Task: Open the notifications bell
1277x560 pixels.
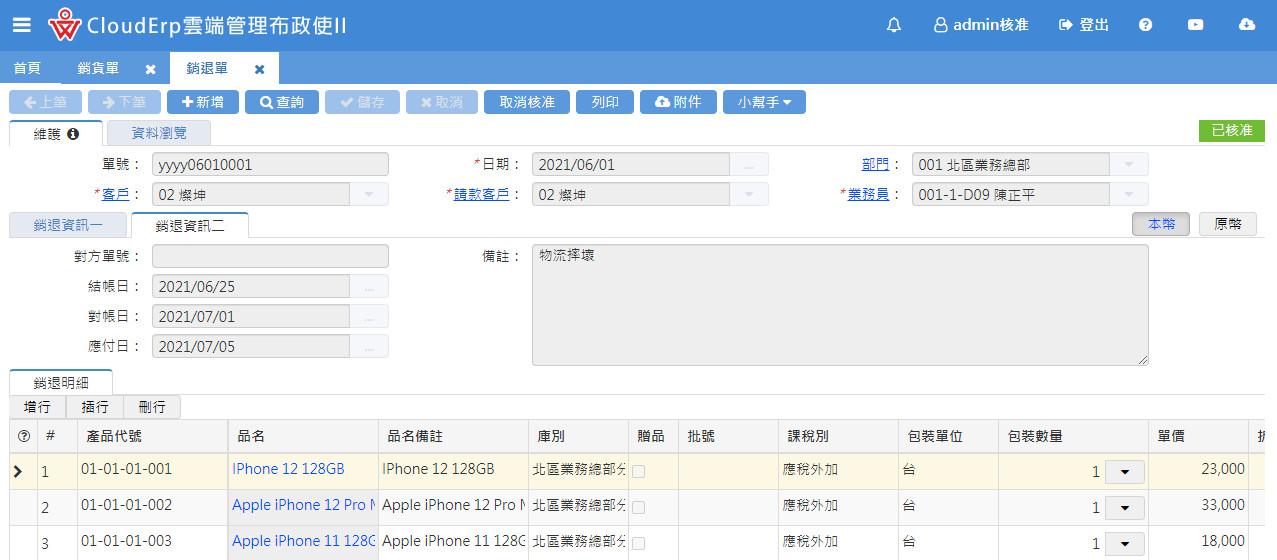Action: (x=894, y=25)
